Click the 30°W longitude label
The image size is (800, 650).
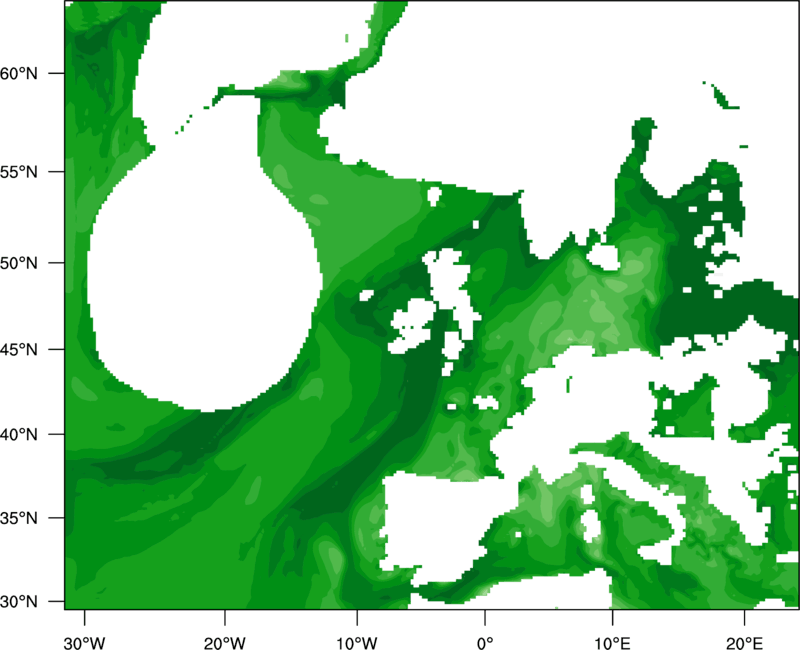(x=84, y=643)
